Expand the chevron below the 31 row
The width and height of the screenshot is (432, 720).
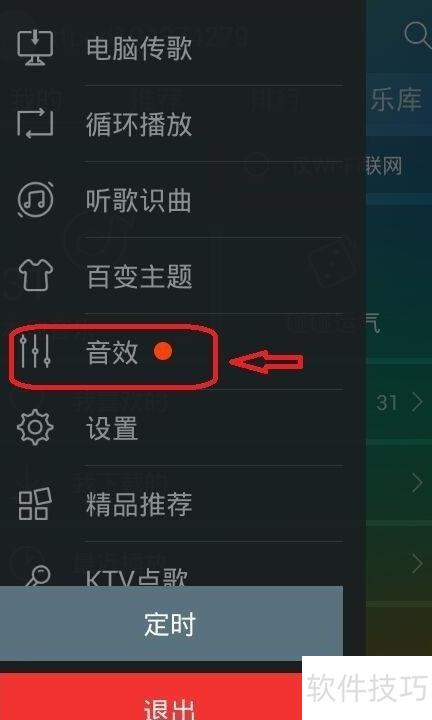pos(417,483)
